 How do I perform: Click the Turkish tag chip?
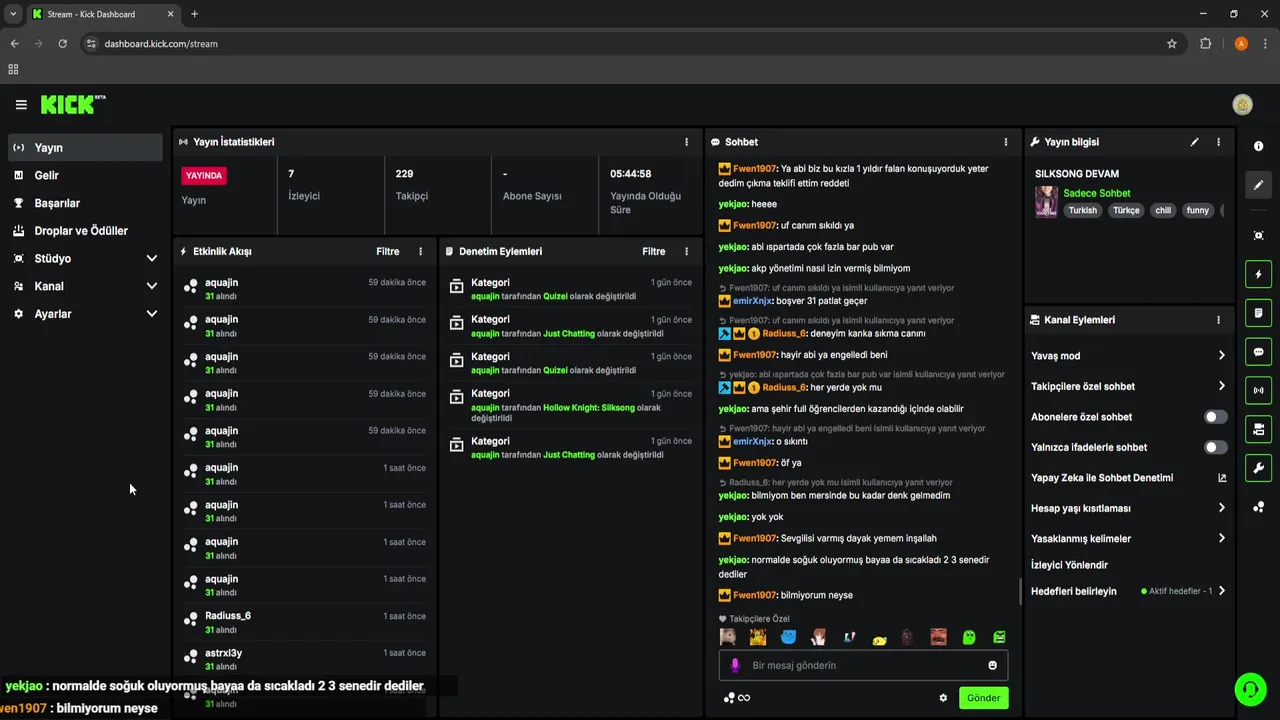pos(1083,210)
